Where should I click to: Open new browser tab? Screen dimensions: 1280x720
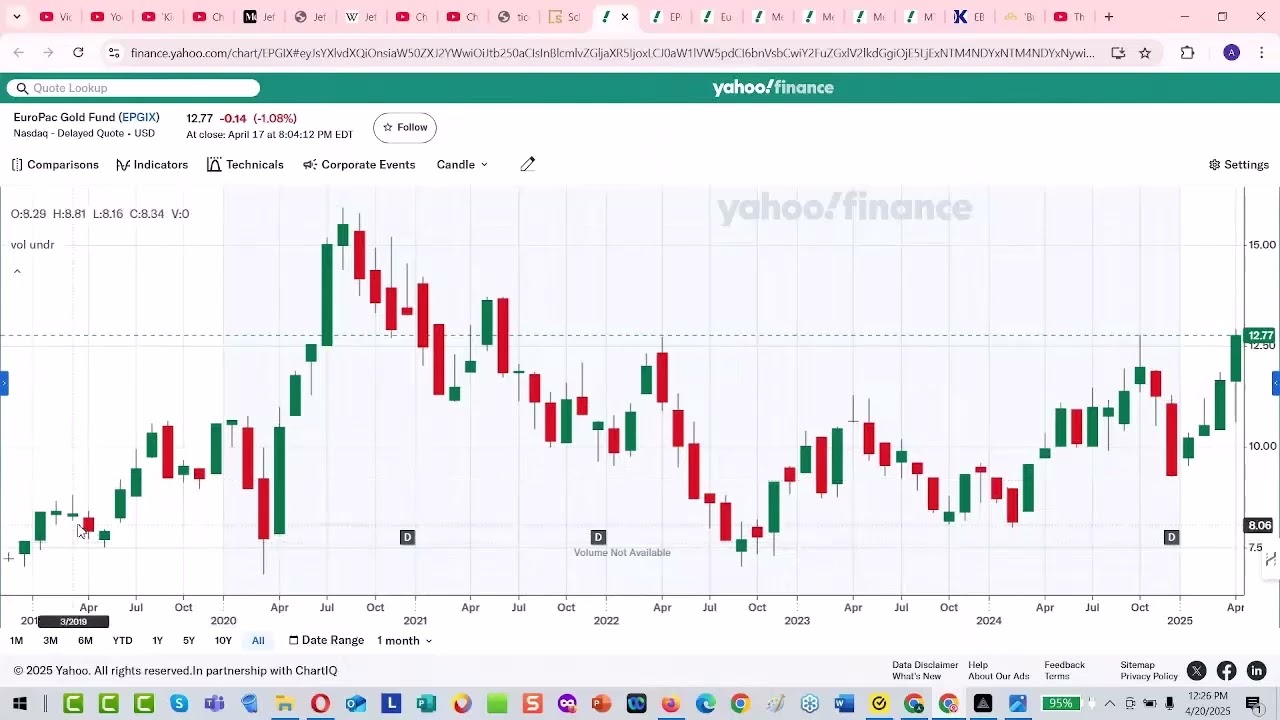[1109, 17]
